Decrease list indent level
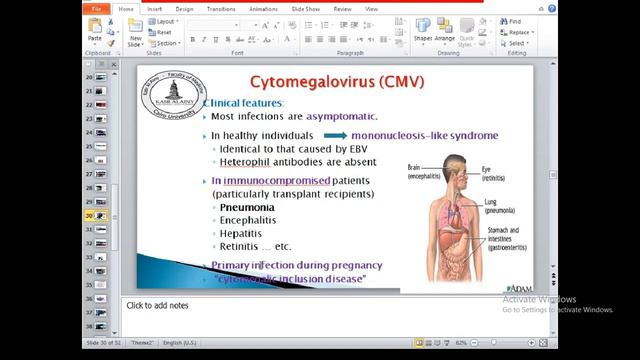This screenshot has width=640, height=360. [x=343, y=25]
